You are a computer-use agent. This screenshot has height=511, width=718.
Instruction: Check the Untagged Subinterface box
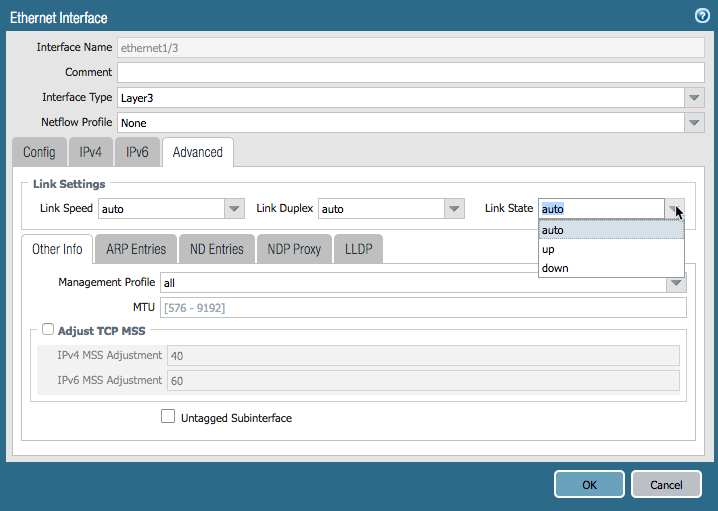coord(168,417)
